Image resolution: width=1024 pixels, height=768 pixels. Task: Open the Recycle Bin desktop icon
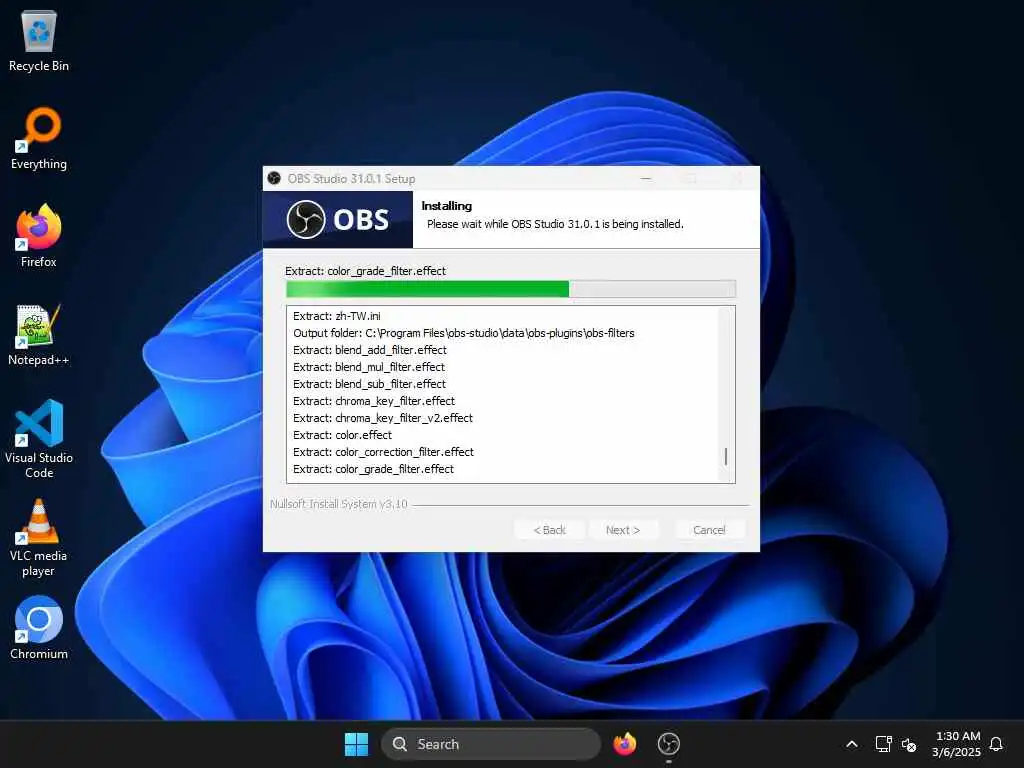(x=39, y=40)
